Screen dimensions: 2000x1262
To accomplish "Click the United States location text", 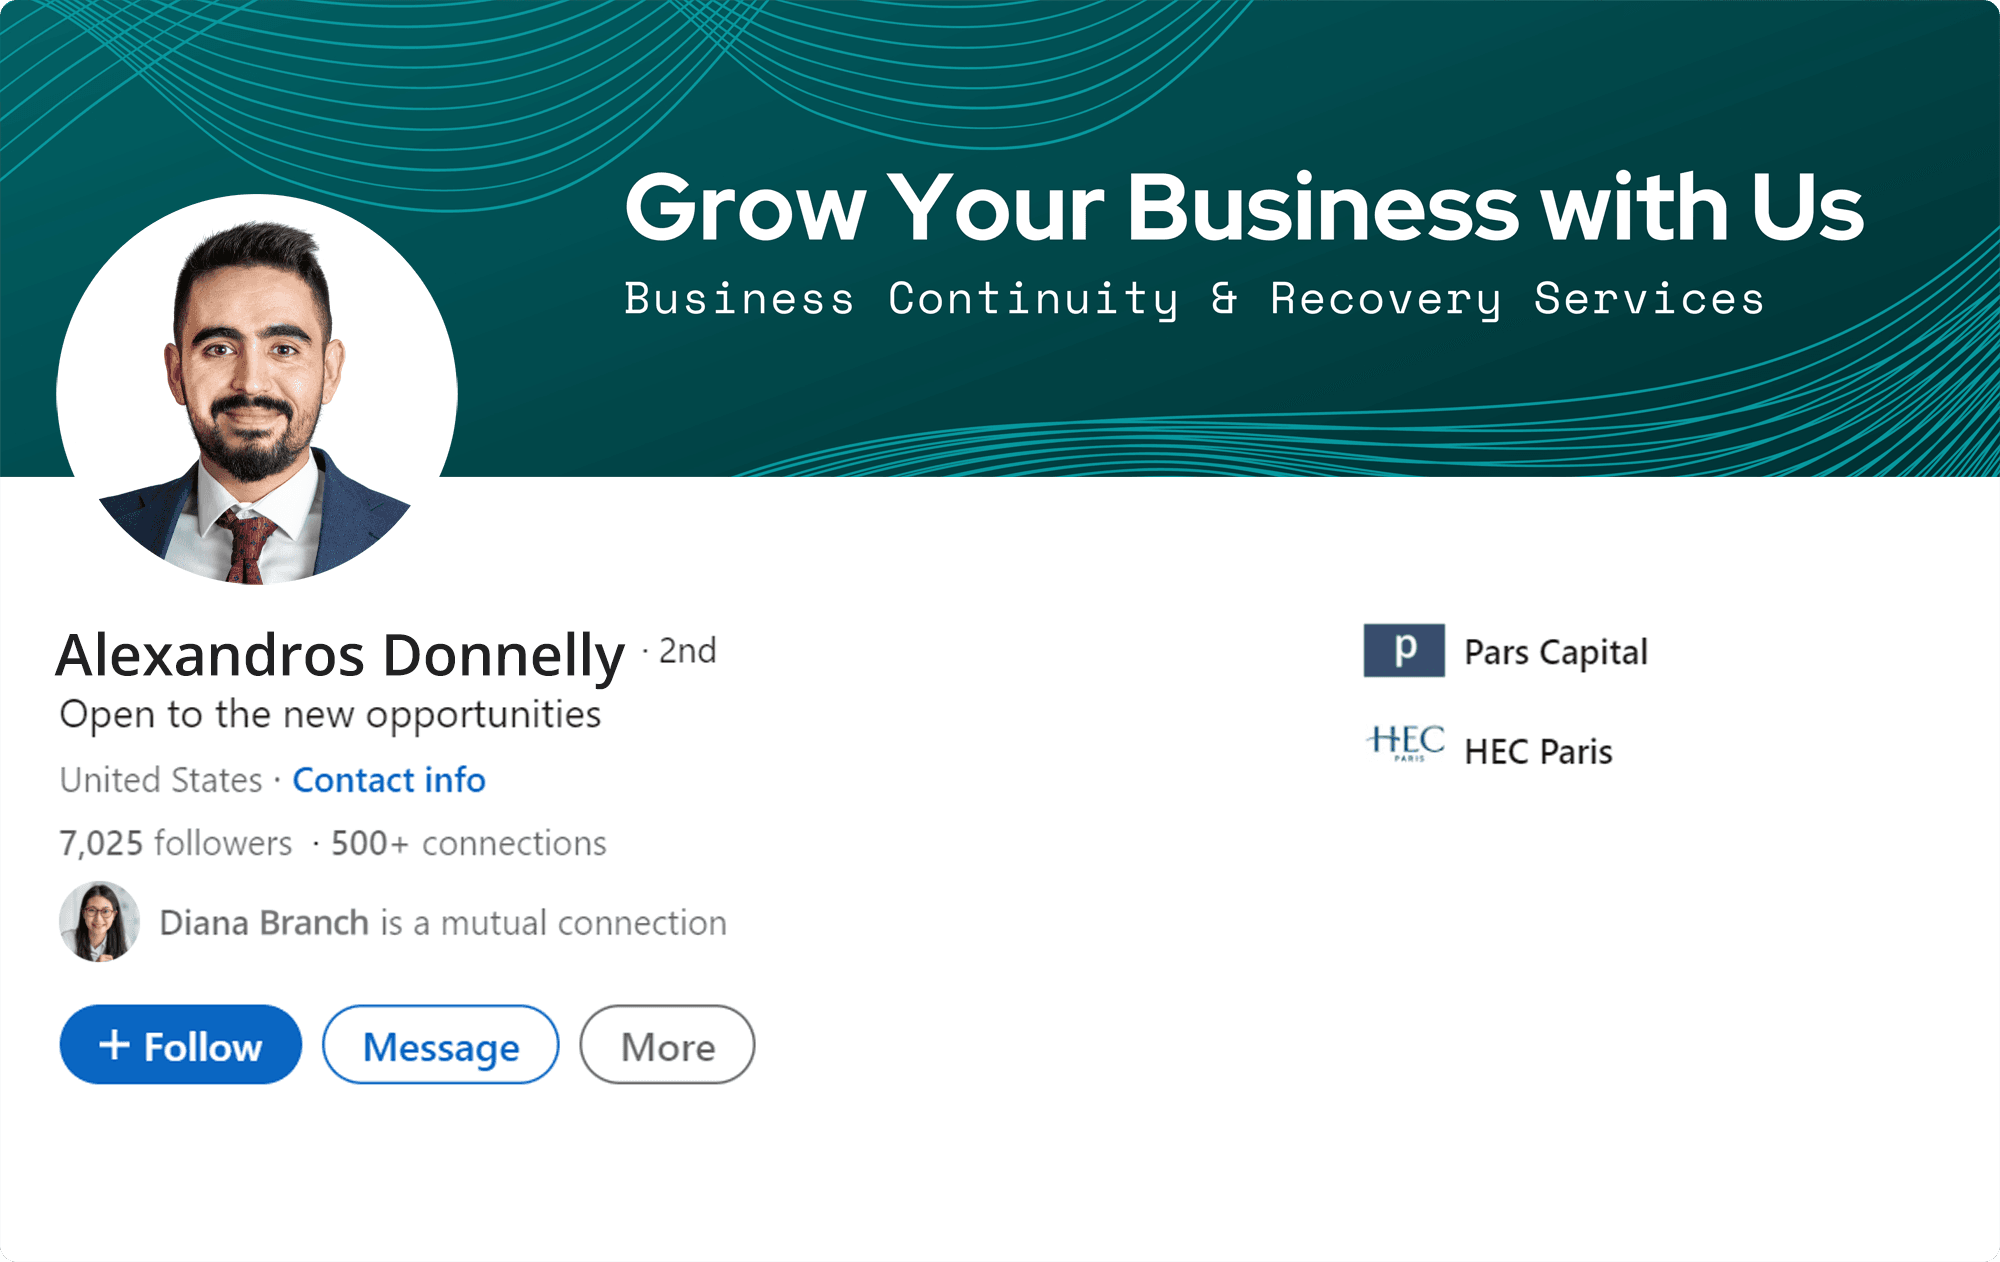I will coord(161,780).
